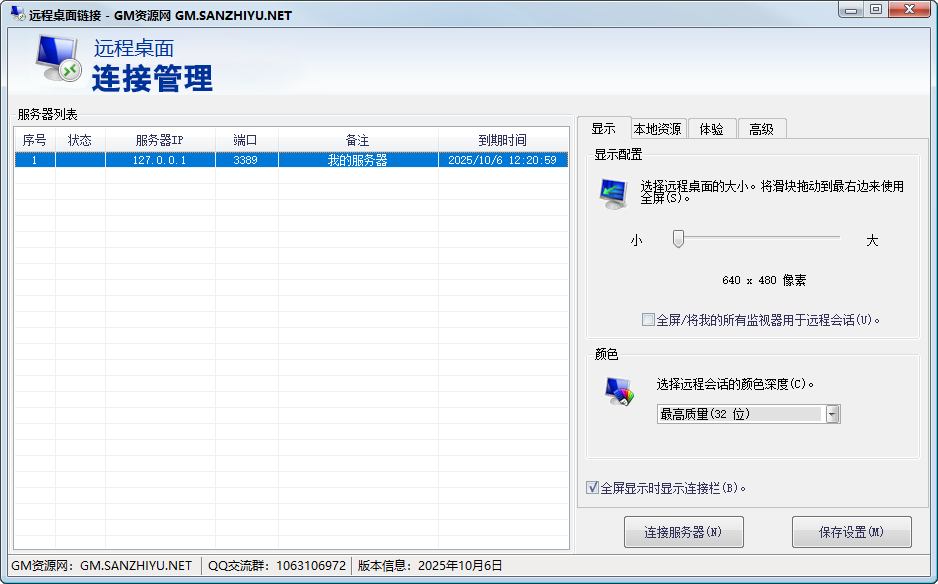Viewport: 938px width, 584px height.
Task: Go to the 高级 tab
Action: (761, 129)
